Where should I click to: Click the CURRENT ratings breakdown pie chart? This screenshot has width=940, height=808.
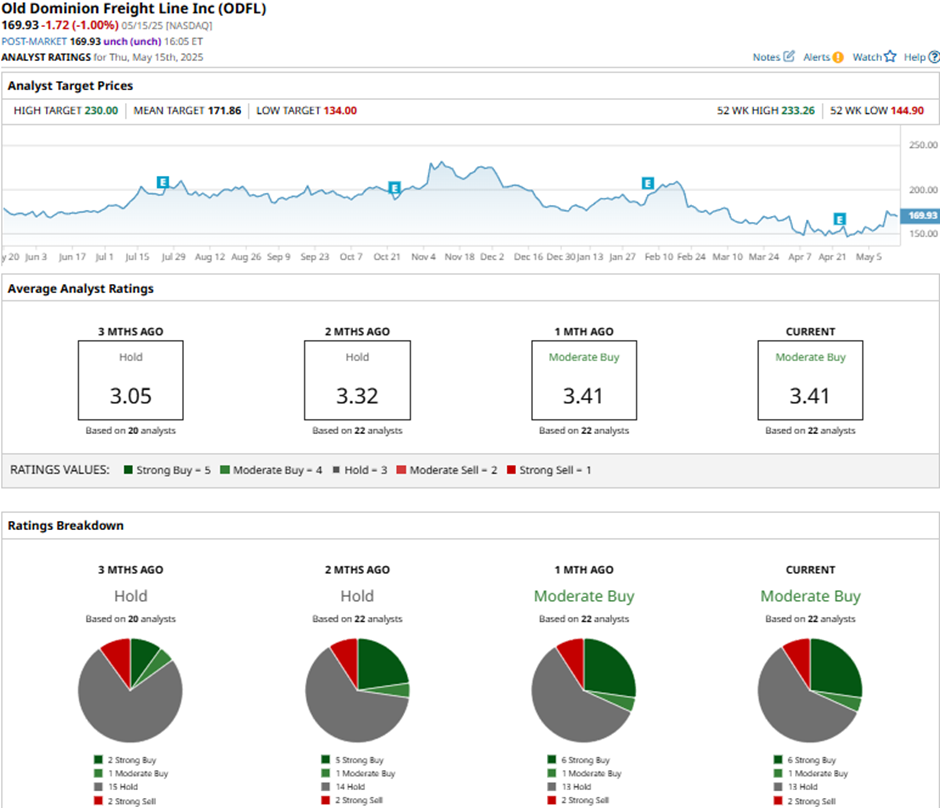point(810,689)
